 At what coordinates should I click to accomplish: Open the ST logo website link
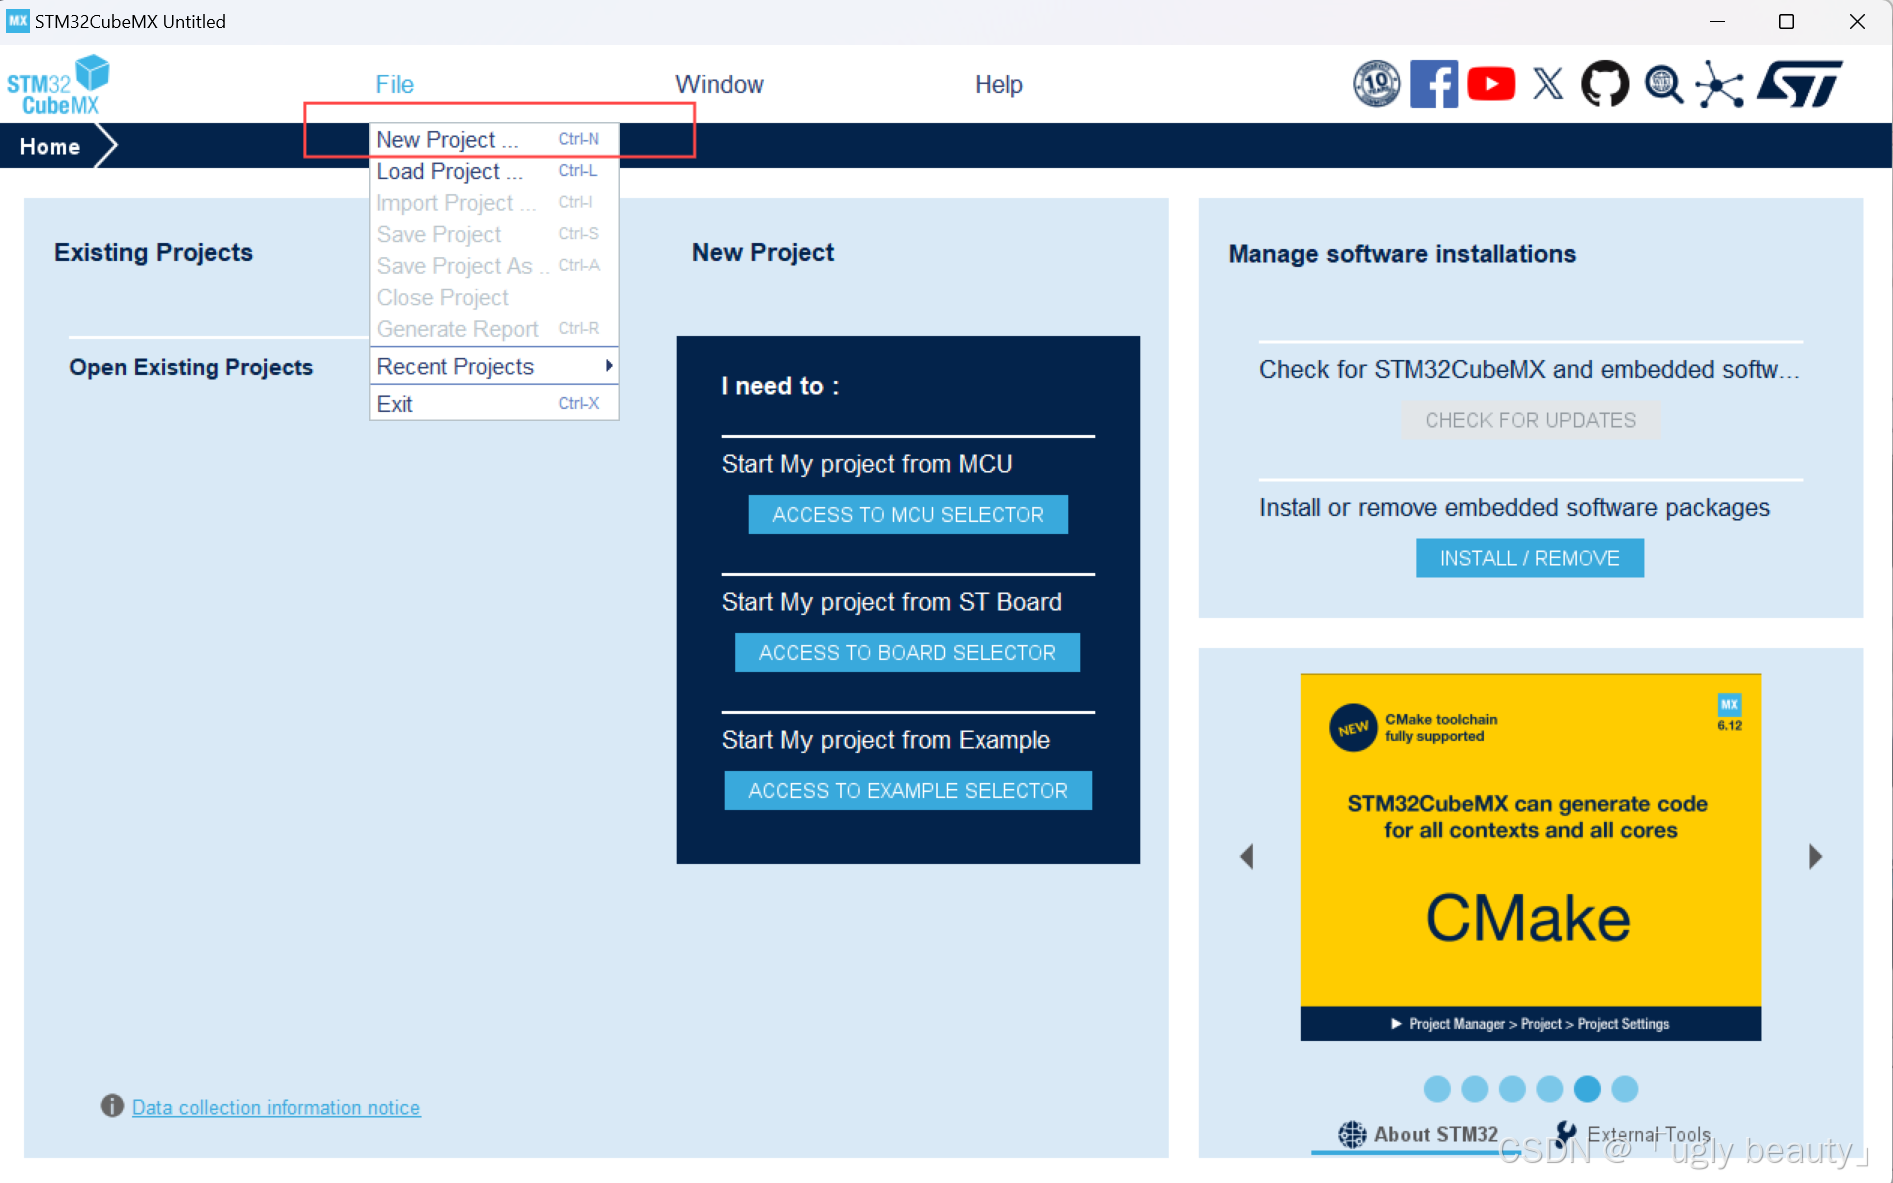(1799, 84)
